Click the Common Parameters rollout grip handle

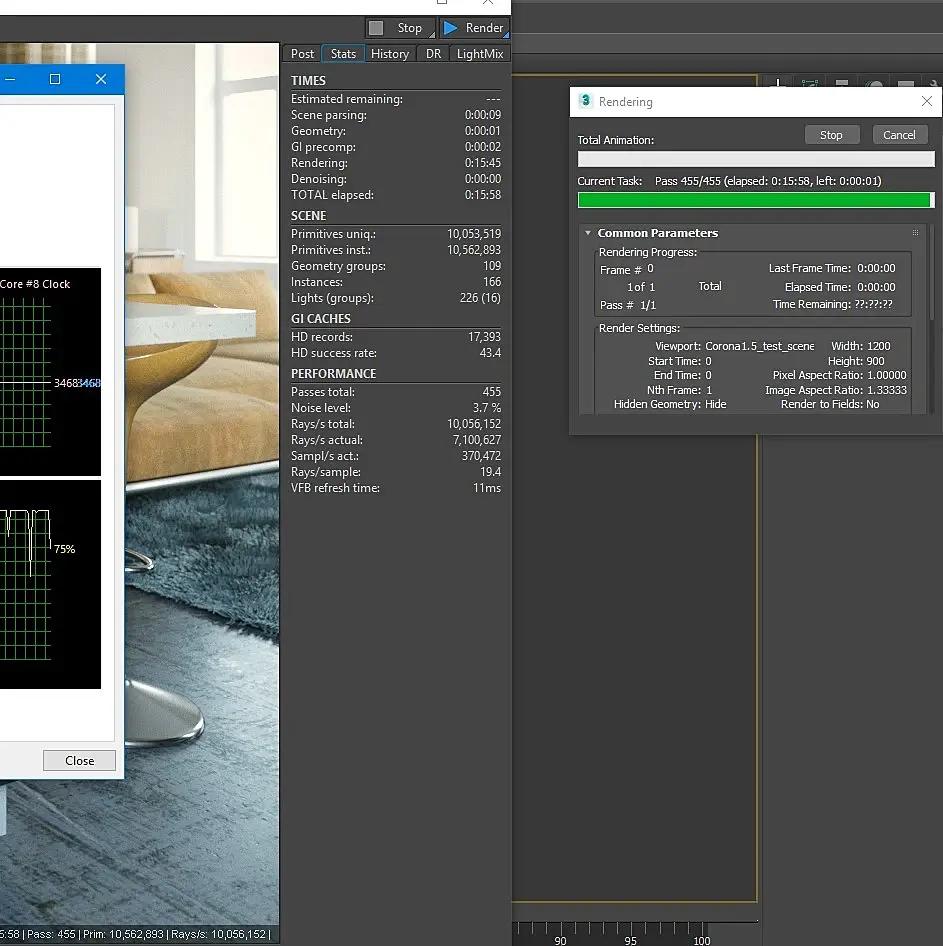point(915,233)
